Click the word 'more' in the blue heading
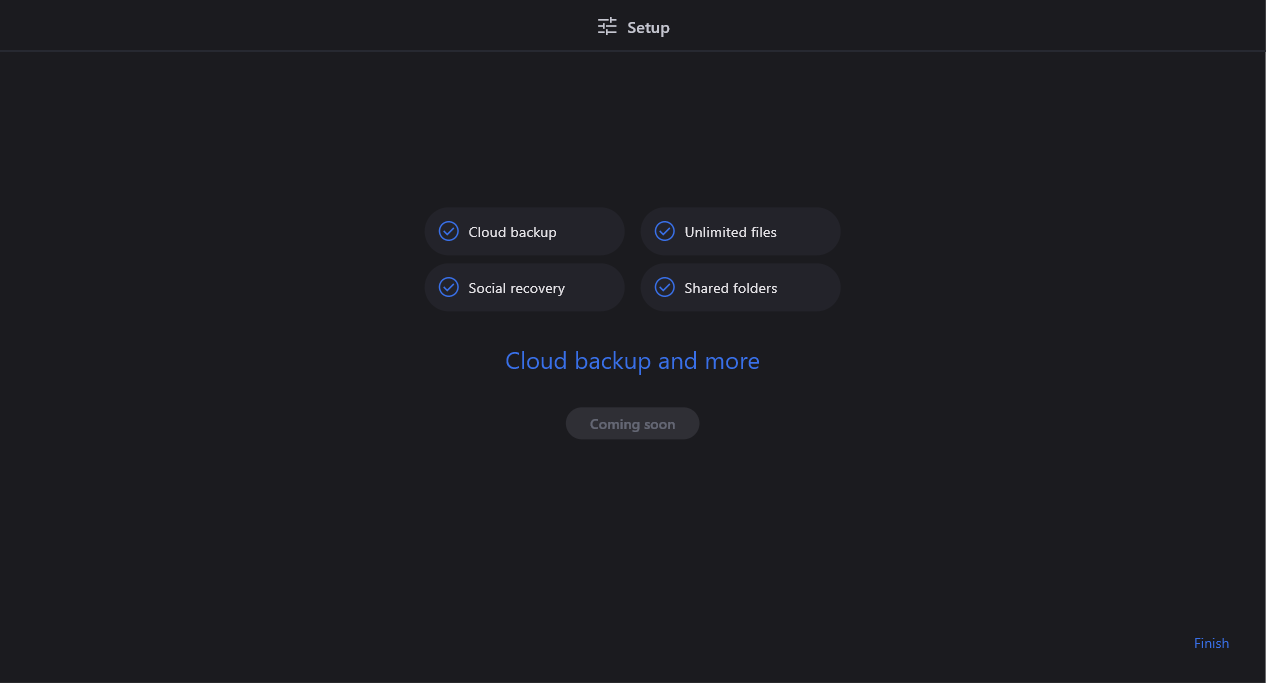 (x=732, y=361)
